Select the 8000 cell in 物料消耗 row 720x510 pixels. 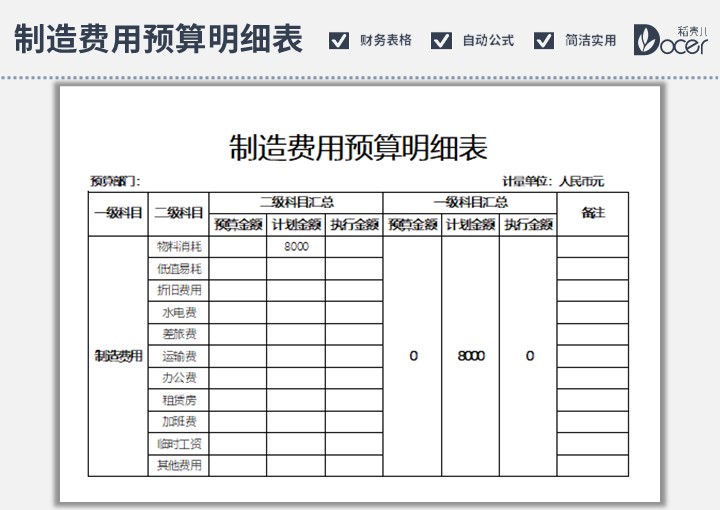[296, 246]
